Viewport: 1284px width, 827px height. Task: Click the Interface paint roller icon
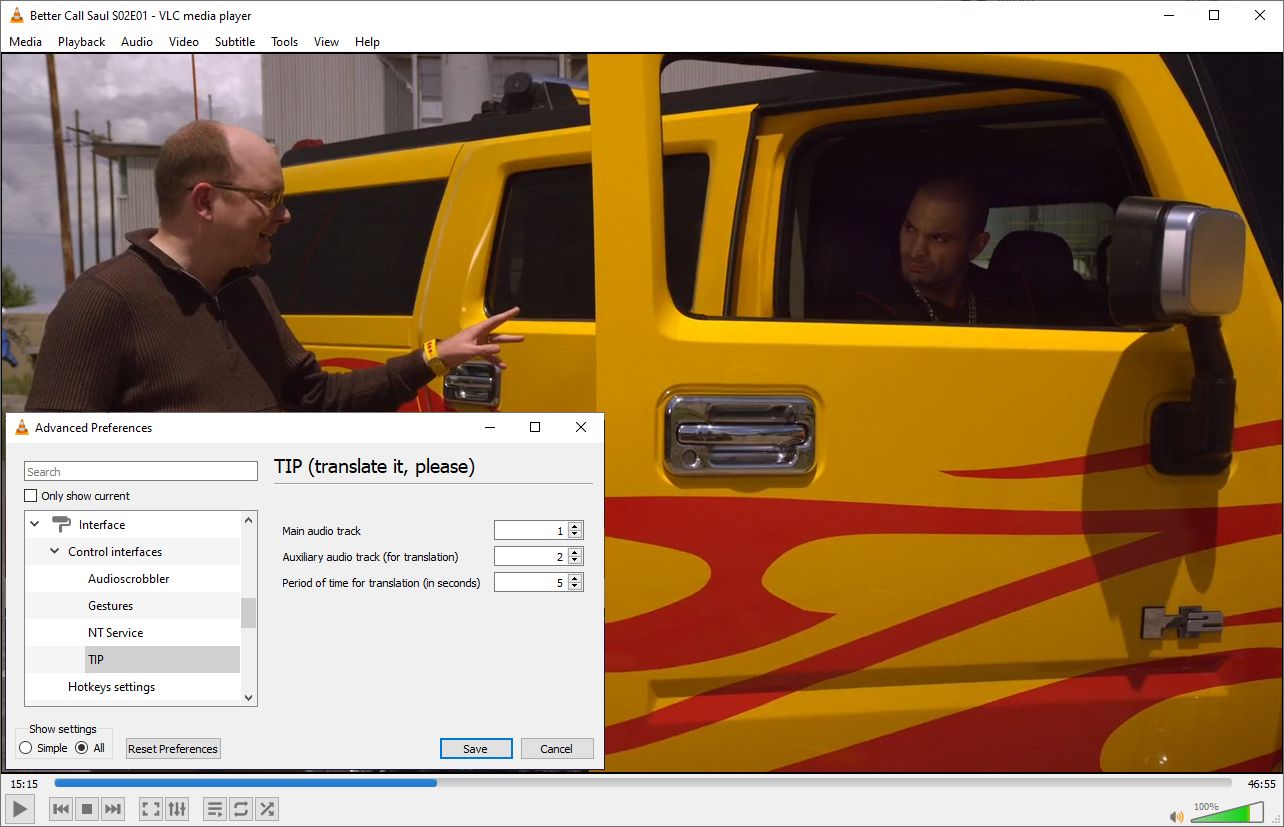[61, 524]
